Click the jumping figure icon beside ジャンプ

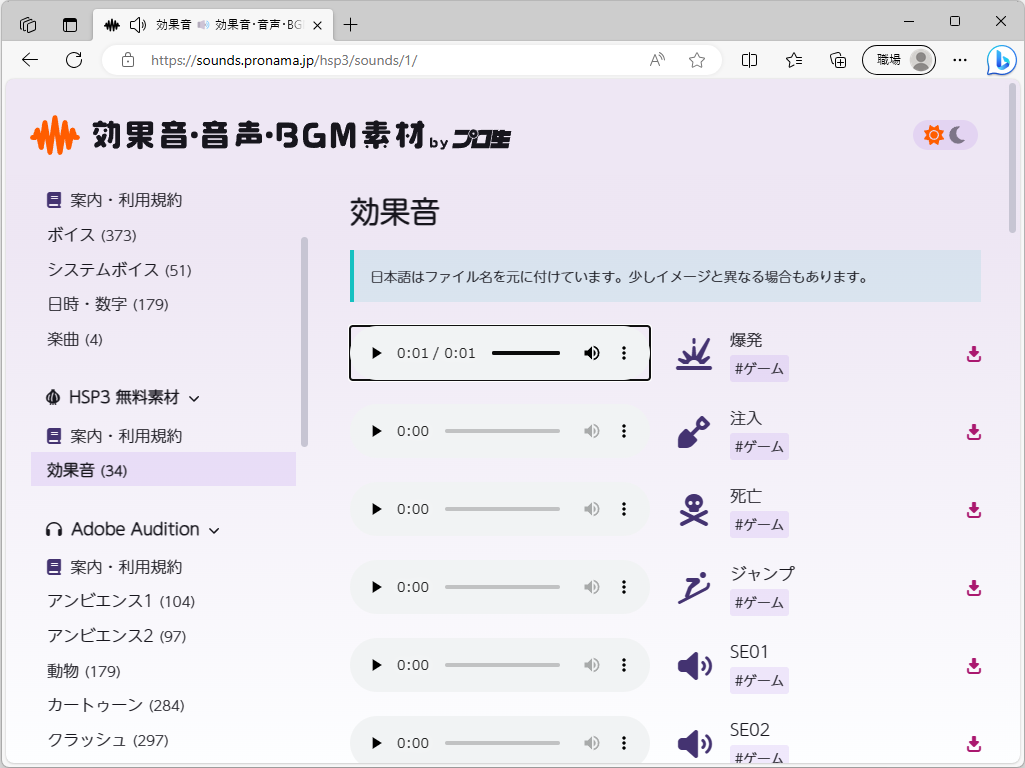click(x=694, y=586)
